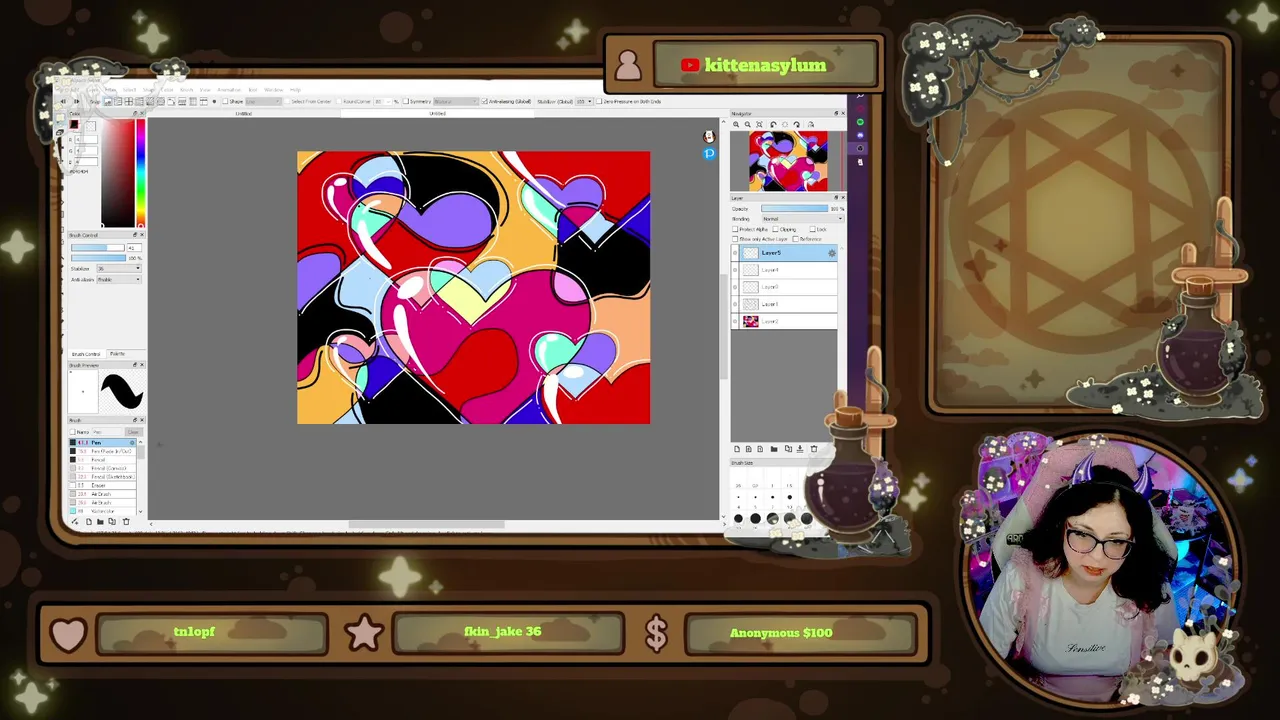The height and width of the screenshot is (720, 1280).
Task: Select the circle snap icon
Action: [160, 102]
